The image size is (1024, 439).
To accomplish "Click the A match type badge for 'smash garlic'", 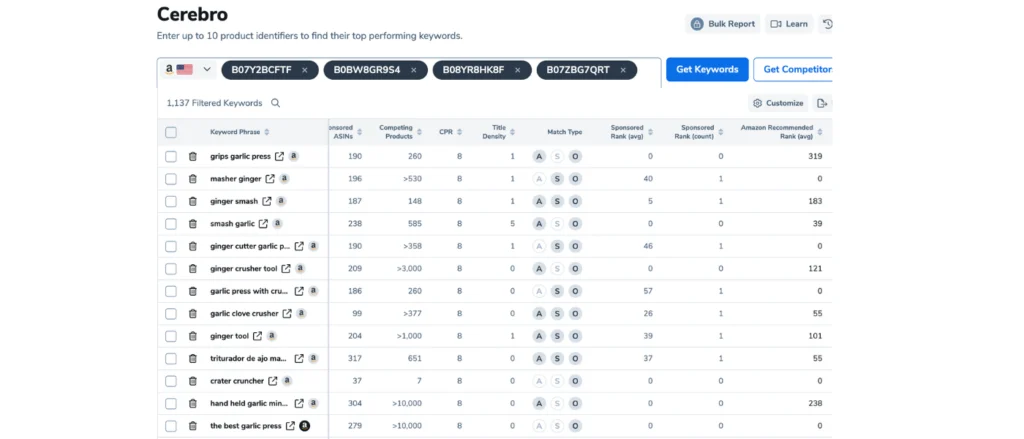I will [x=539, y=223].
